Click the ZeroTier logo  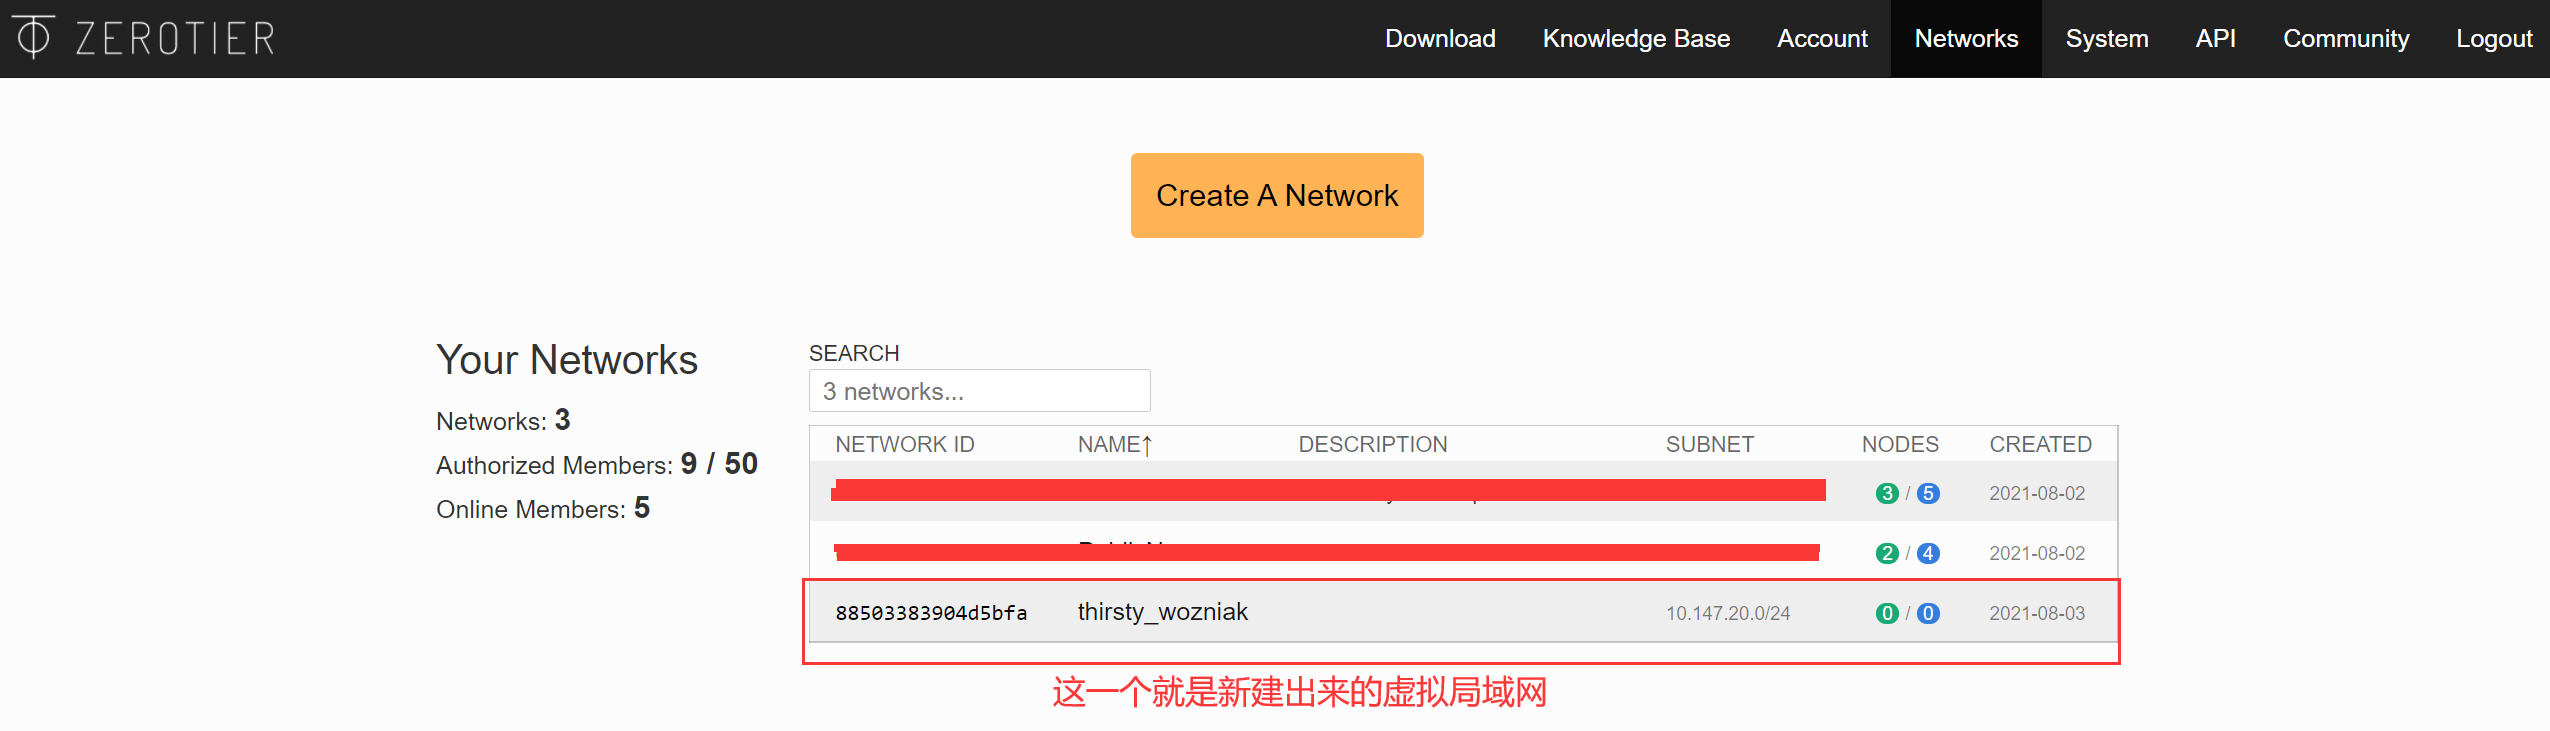(144, 38)
